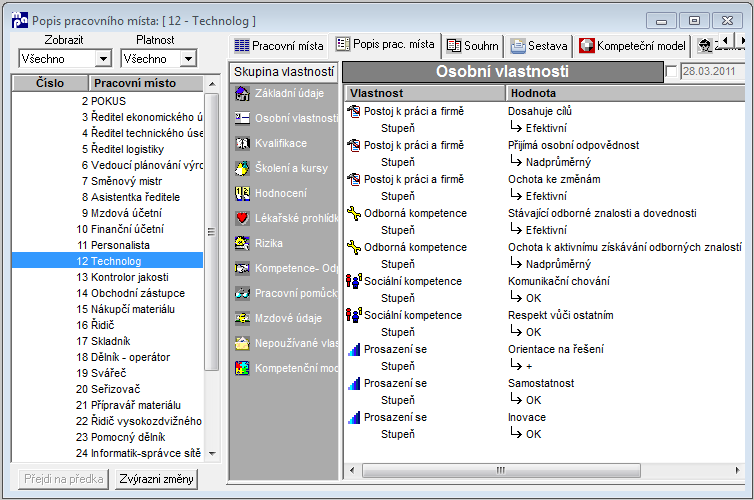
Task: Select the Hodnocení group icon
Action: tap(242, 193)
